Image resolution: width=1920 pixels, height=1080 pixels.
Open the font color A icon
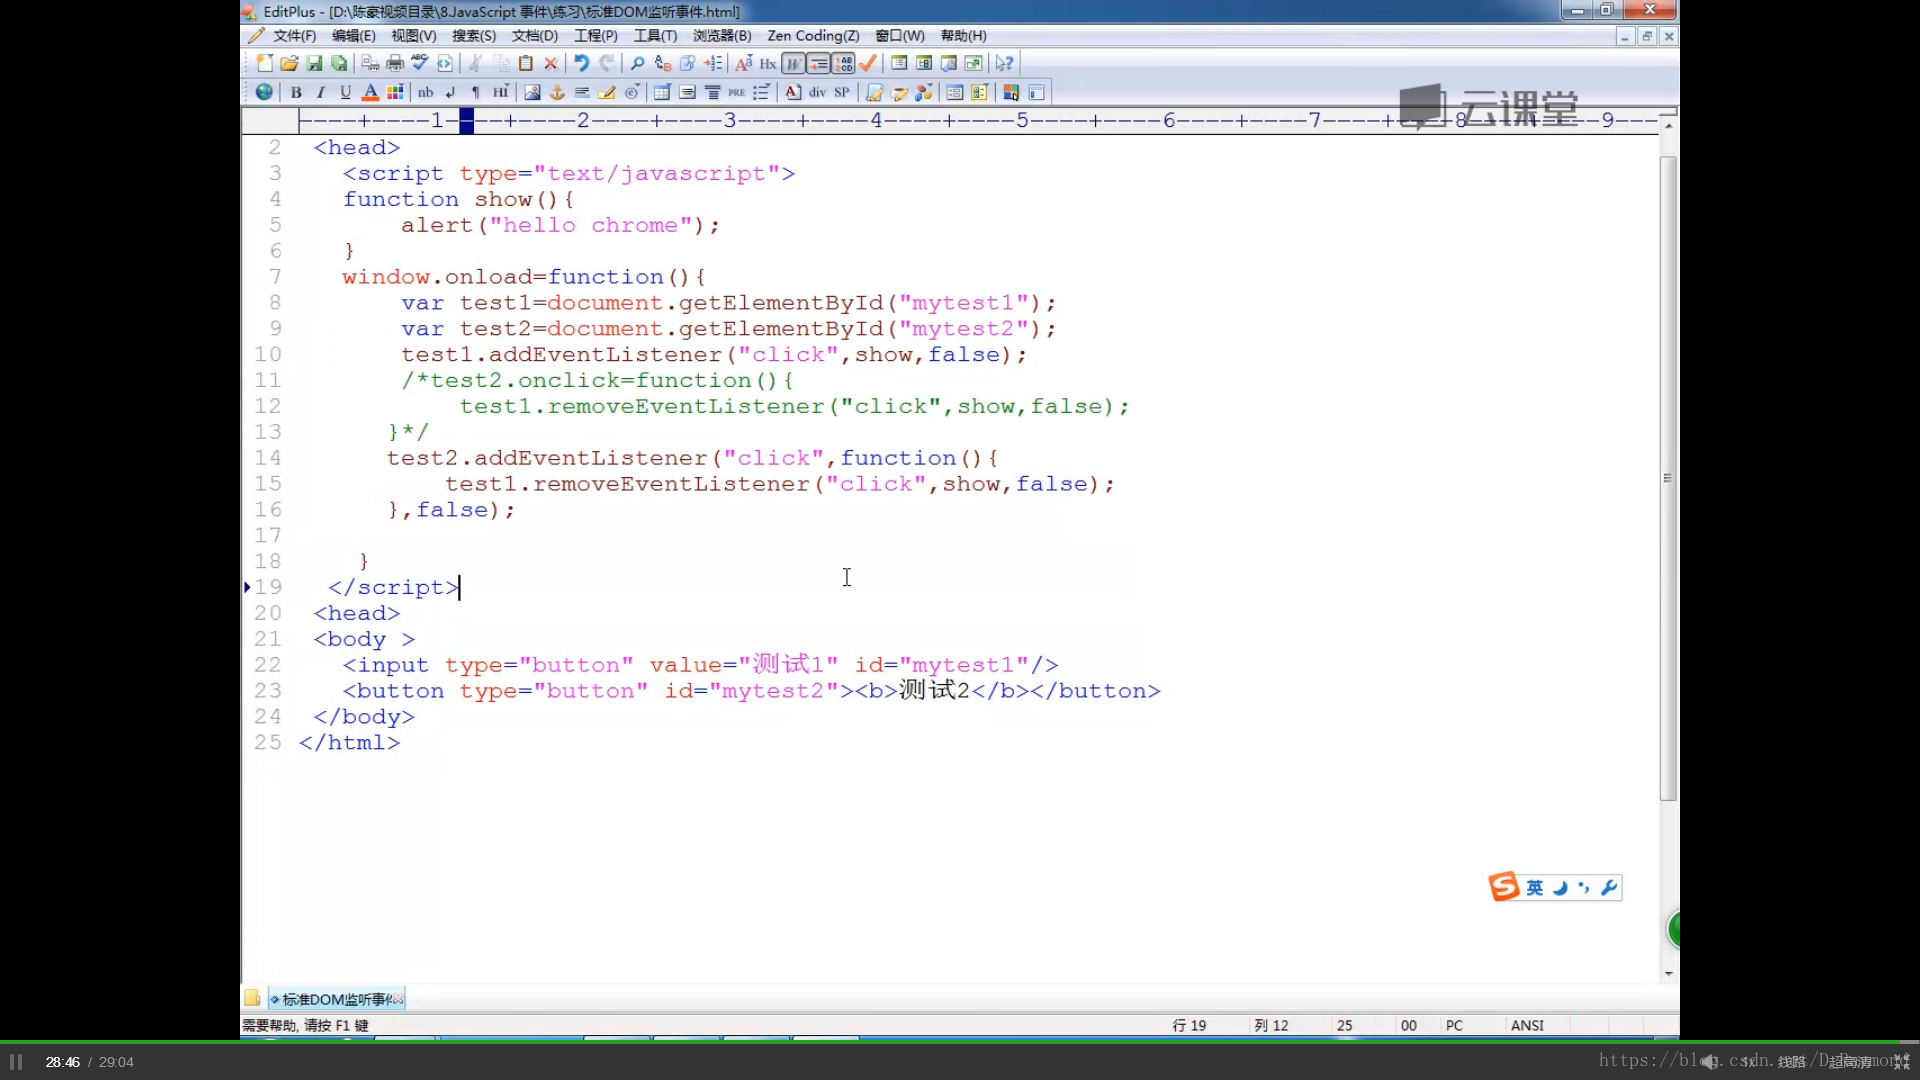(x=370, y=92)
